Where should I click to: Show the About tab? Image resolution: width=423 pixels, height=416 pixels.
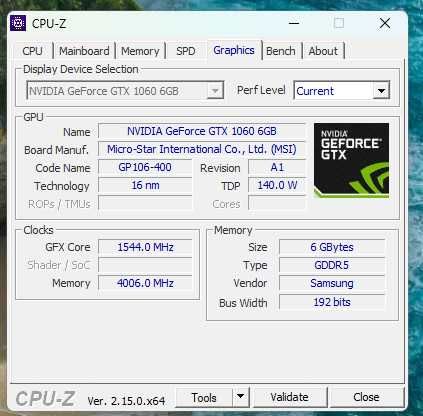tap(323, 51)
